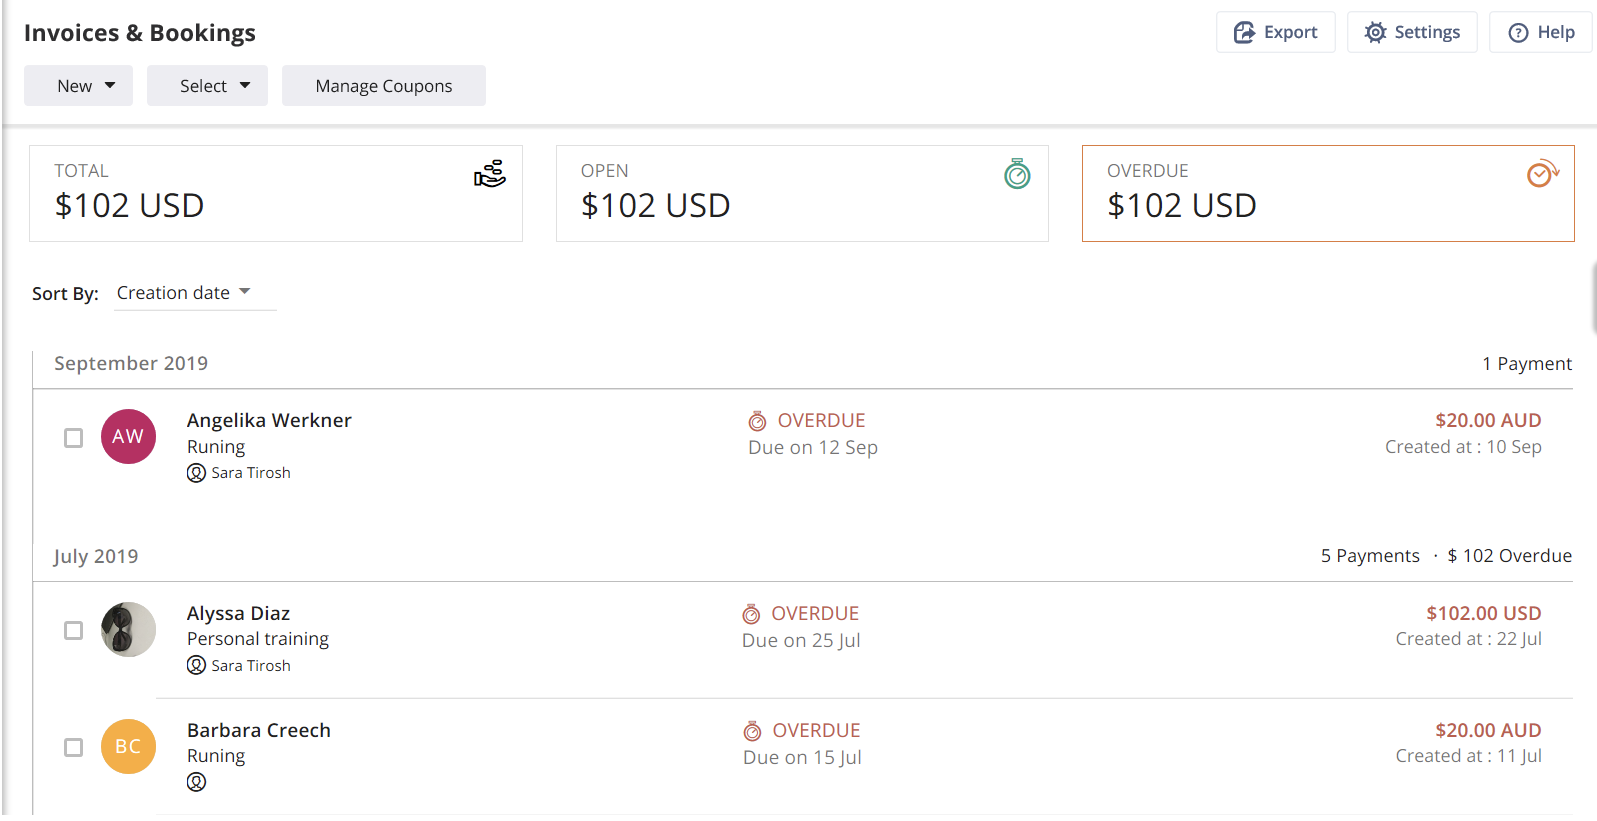Expand the Select dropdown
Screen dimensions: 1597x821
pos(207,86)
